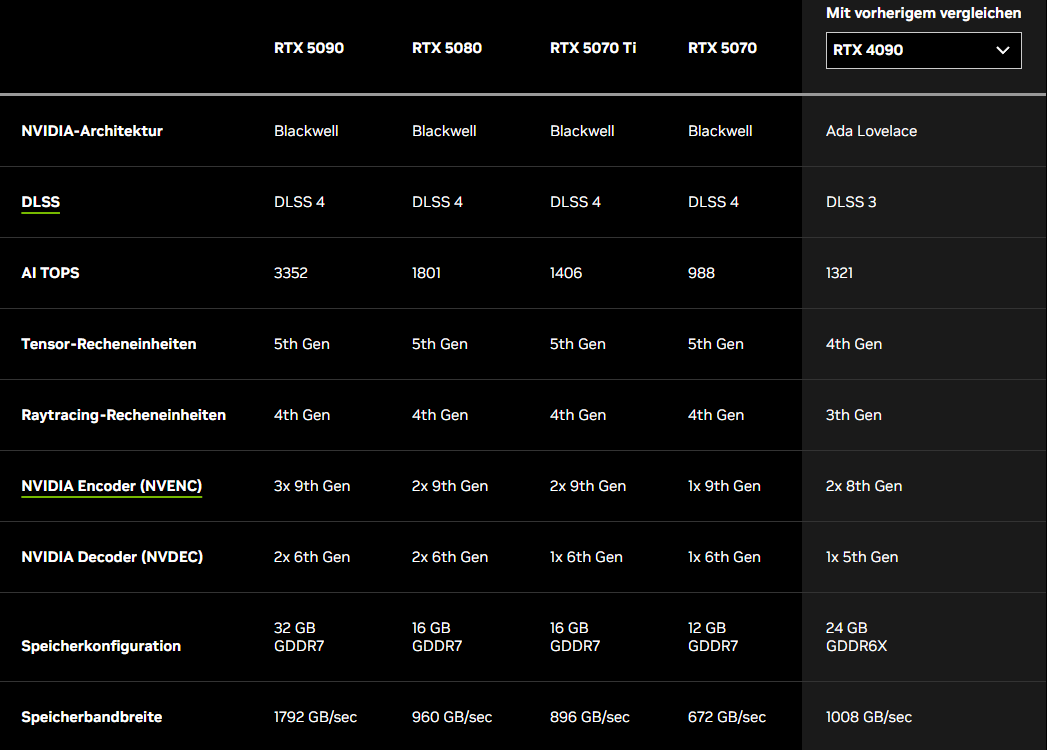Select the RTX 5080 column header
Viewport: 1047px width, 750px height.
pos(447,48)
